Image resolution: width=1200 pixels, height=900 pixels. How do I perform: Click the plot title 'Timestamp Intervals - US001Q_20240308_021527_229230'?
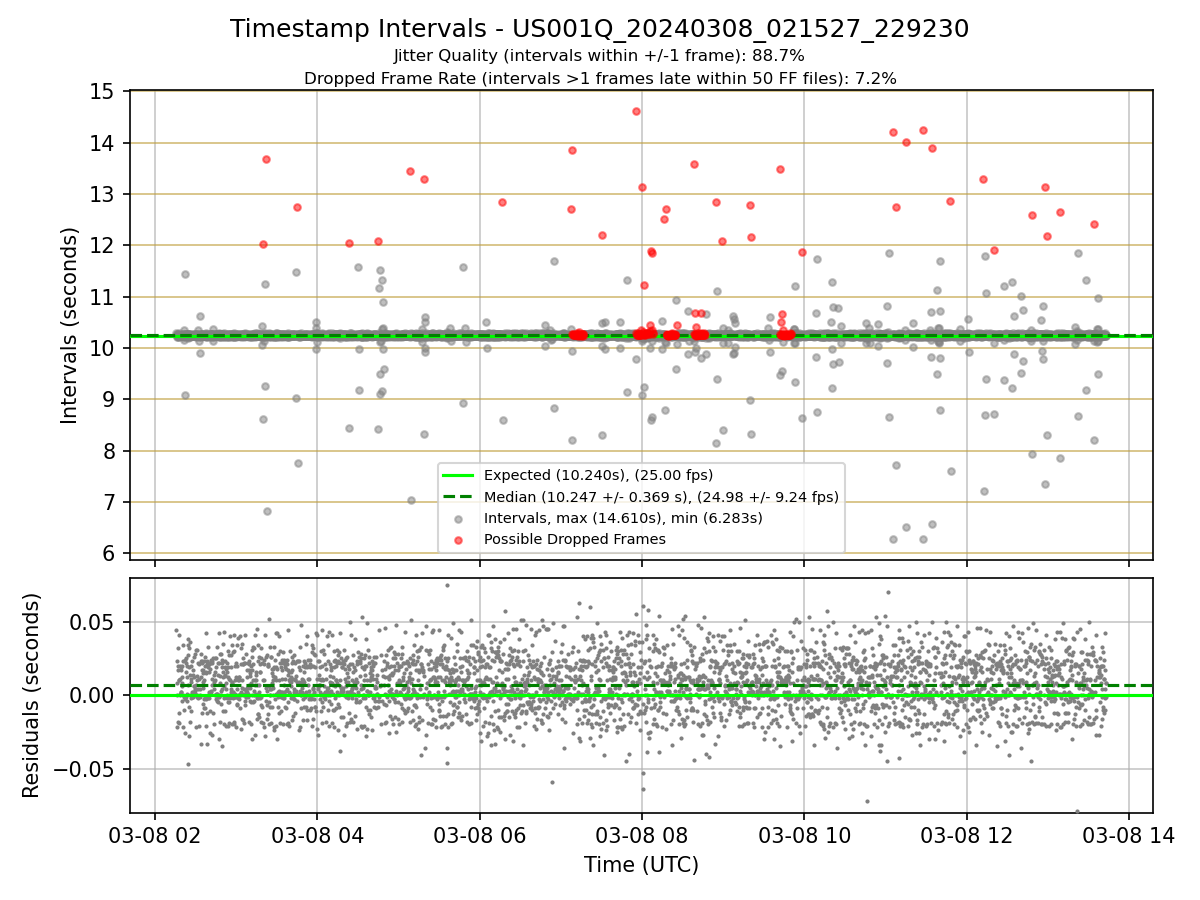pos(599,29)
